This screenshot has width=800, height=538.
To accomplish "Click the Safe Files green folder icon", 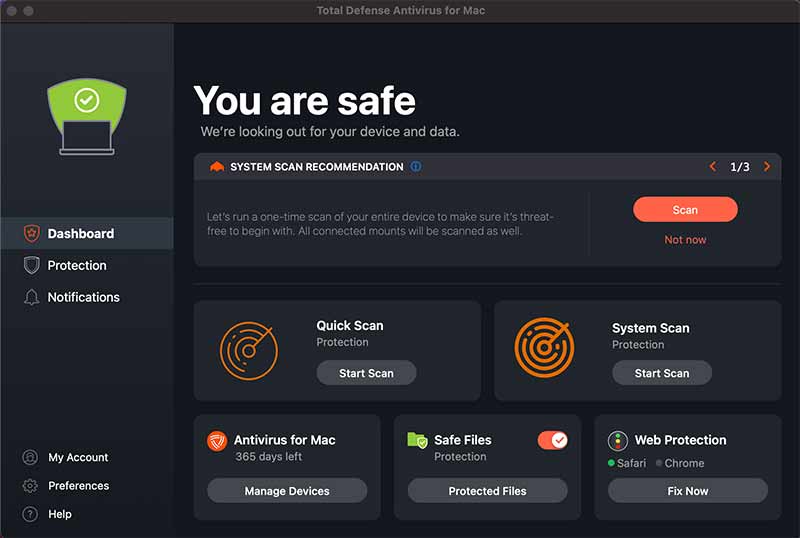I will coord(417,440).
